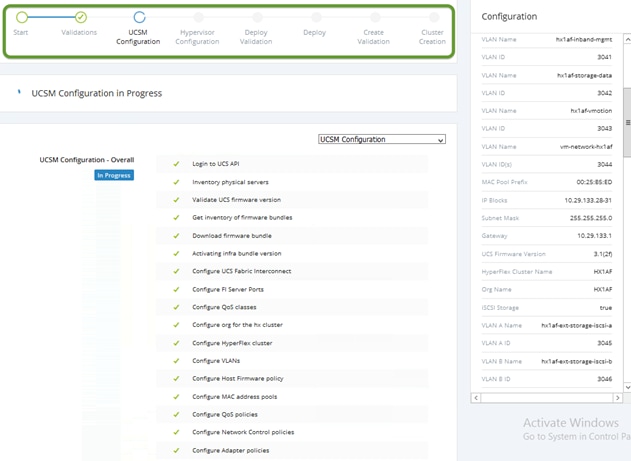Screen dimensions: 631x461
Task: Click the hx1af-inband-mgmt VLAN name value
Action: 584,39
